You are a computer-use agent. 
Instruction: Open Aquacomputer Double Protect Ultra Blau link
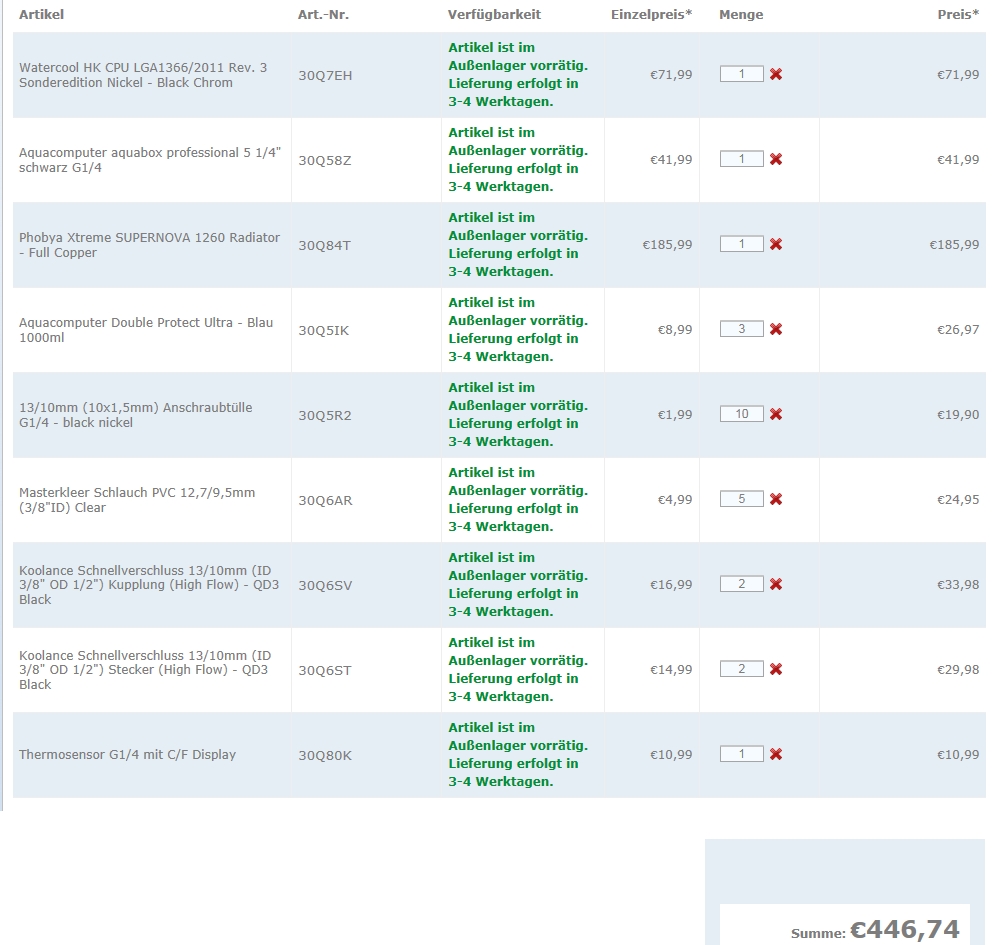click(x=146, y=330)
